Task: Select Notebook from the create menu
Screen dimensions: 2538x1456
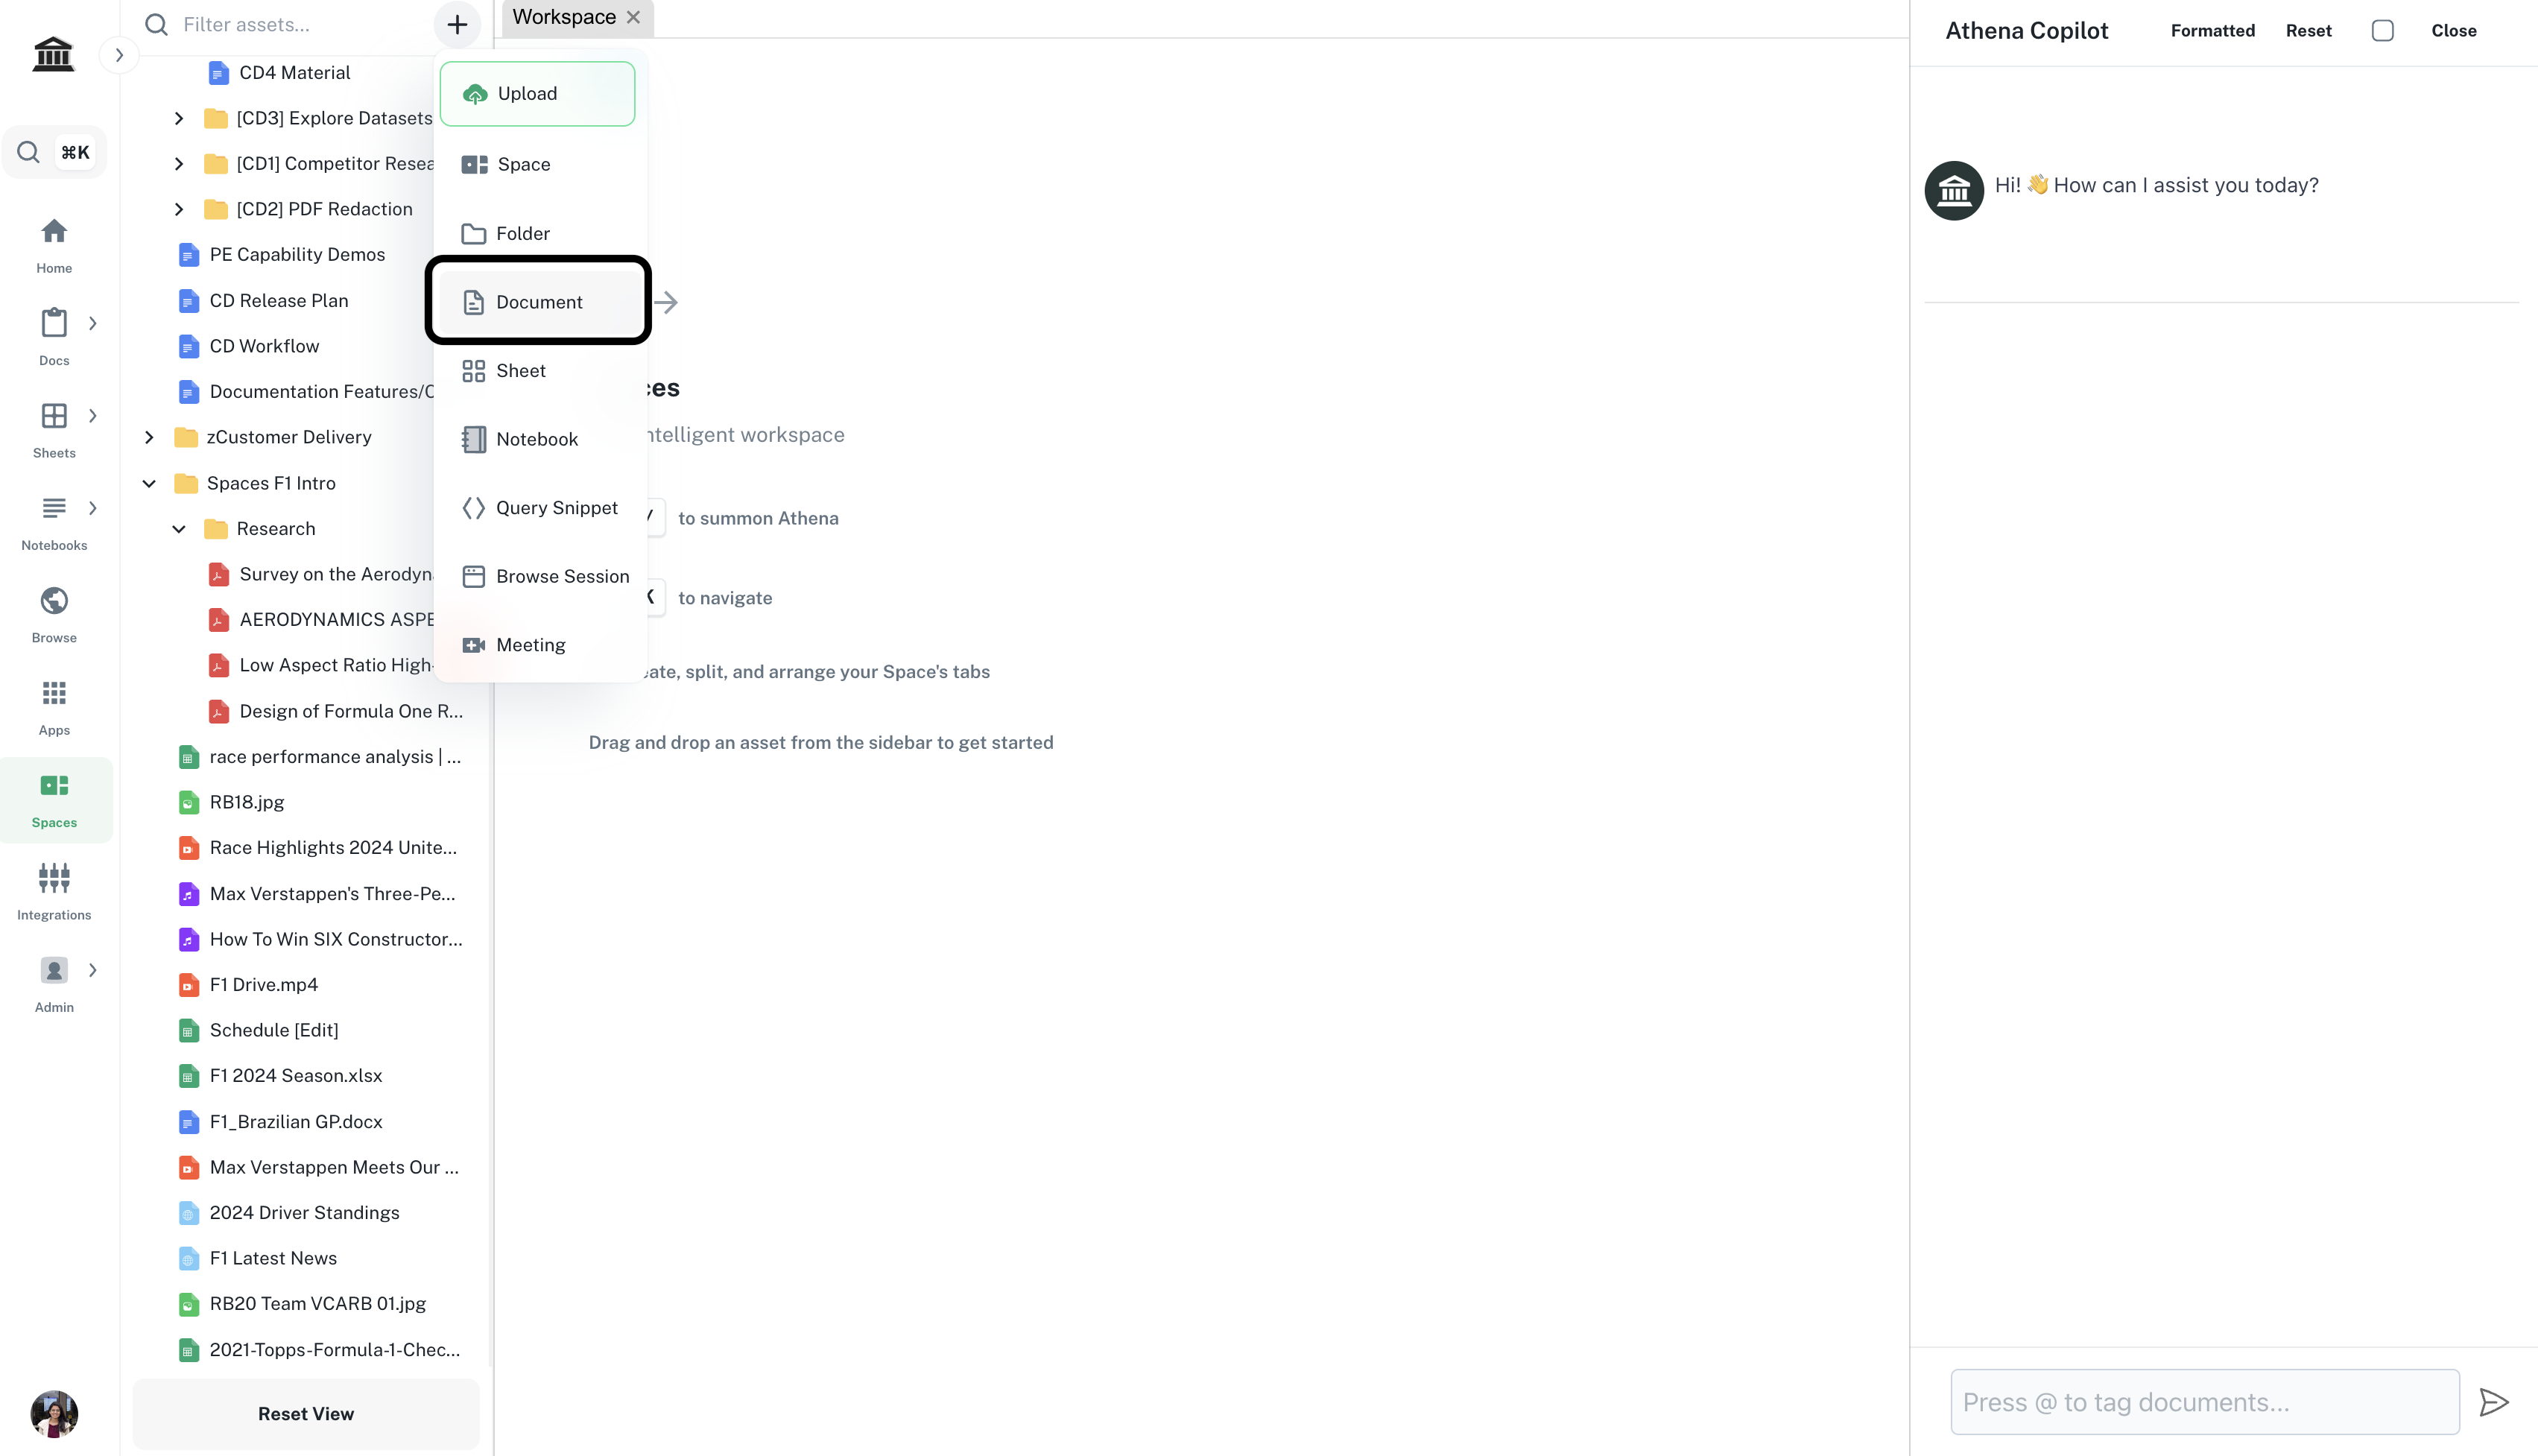Action: point(537,439)
